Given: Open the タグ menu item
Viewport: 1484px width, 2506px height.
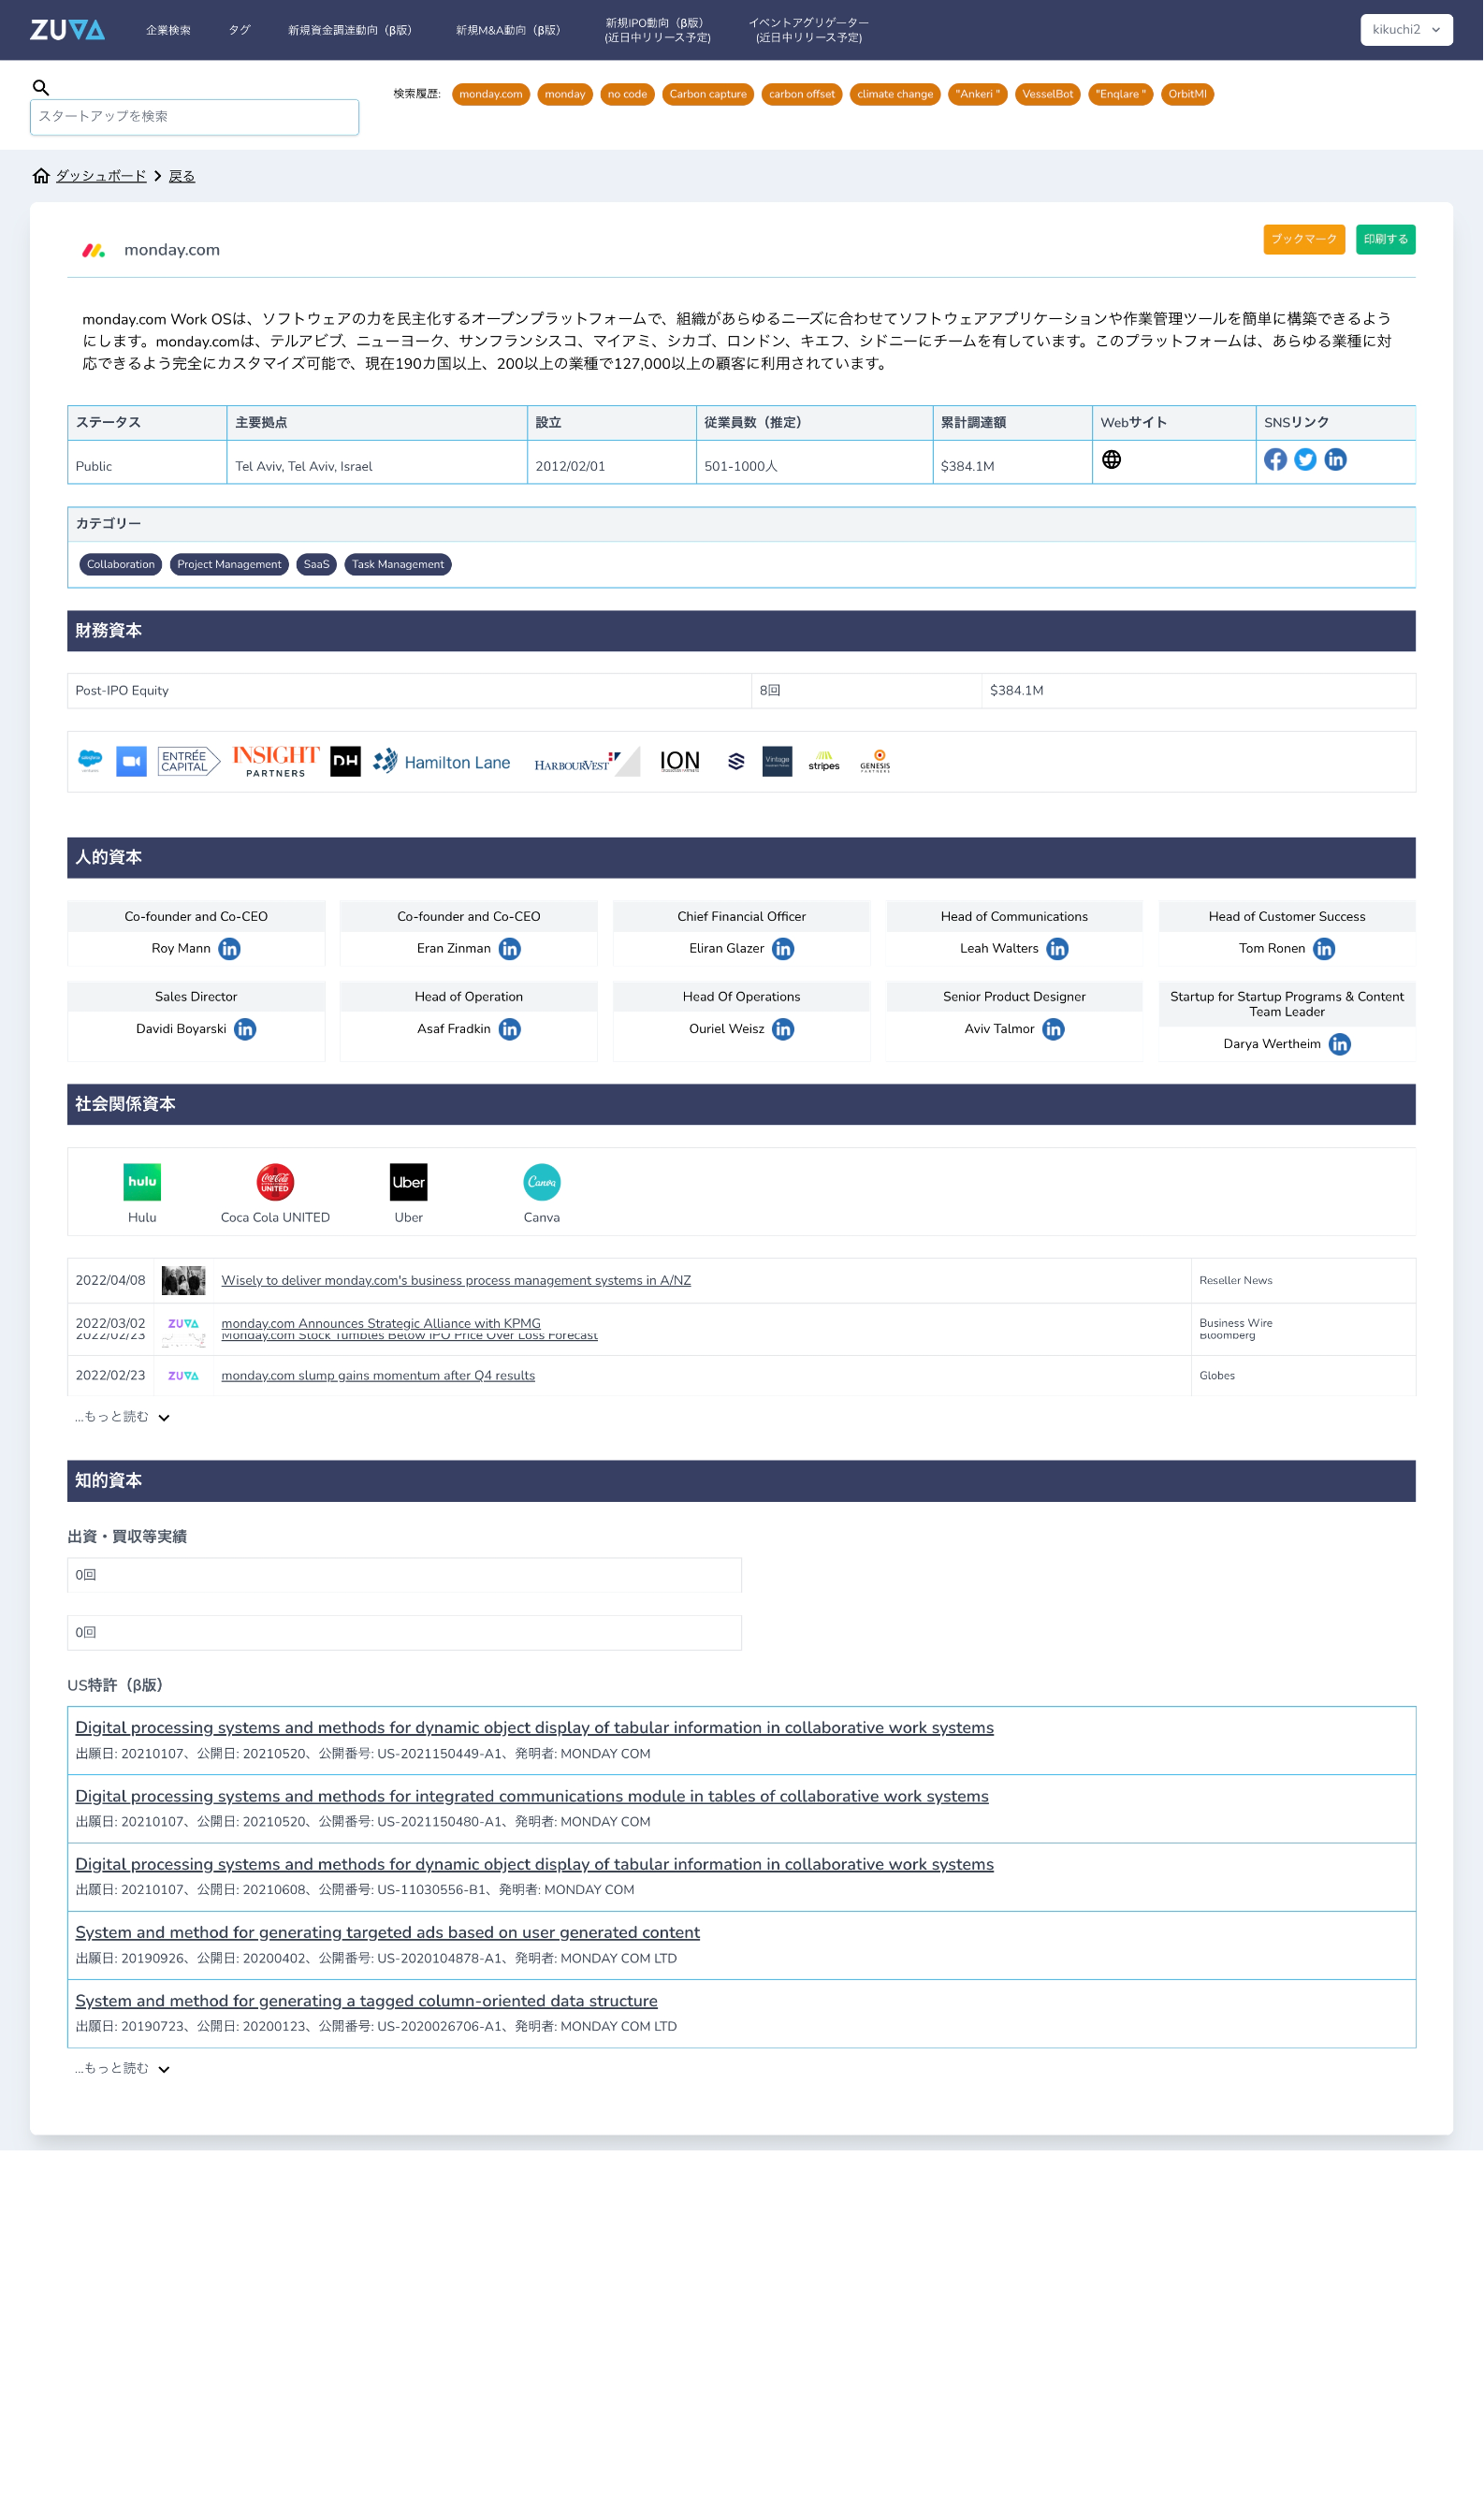Looking at the screenshot, I should pyautogui.click(x=240, y=30).
